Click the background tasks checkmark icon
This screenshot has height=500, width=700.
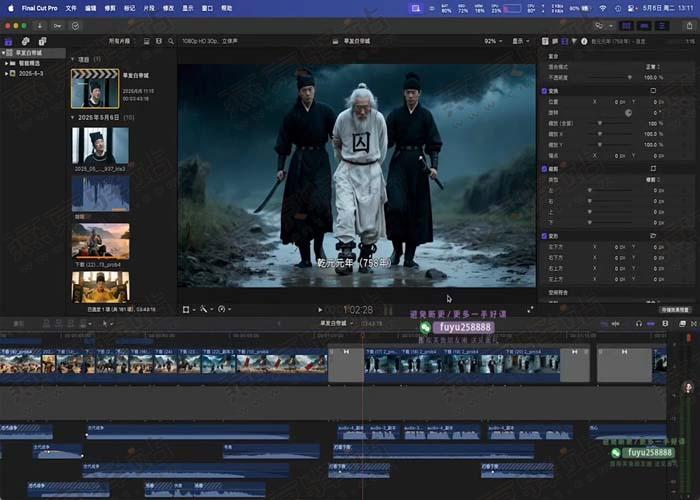point(75,26)
